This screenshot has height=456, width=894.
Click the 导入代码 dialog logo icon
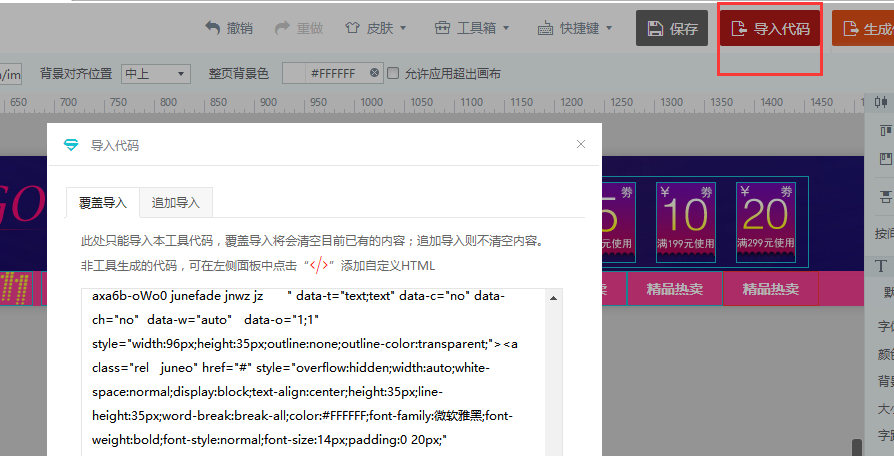tap(71, 145)
